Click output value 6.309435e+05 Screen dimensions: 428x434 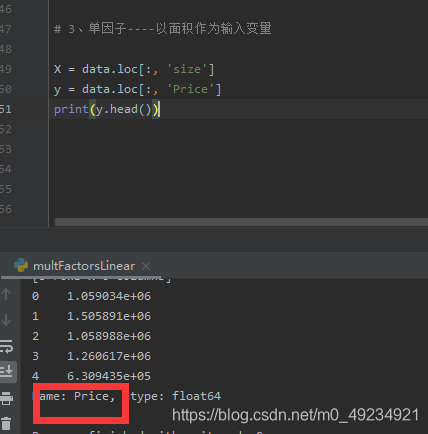pos(109,376)
